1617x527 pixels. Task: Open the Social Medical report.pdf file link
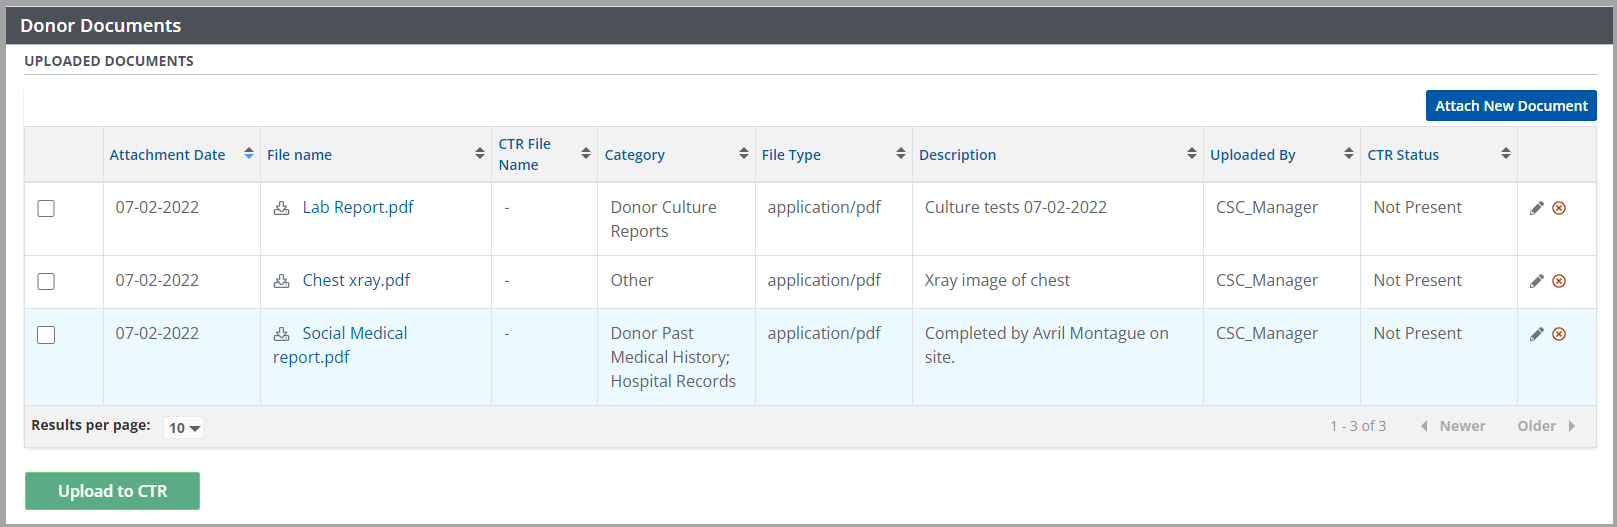click(354, 334)
